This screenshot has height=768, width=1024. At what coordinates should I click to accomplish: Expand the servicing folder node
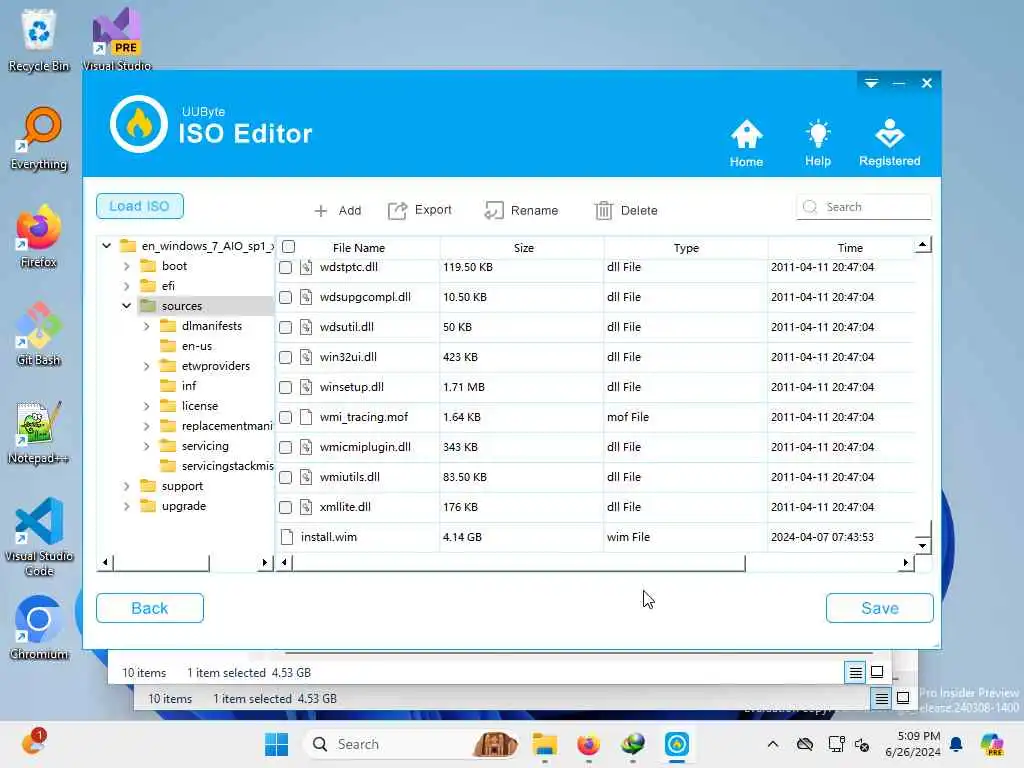point(146,446)
